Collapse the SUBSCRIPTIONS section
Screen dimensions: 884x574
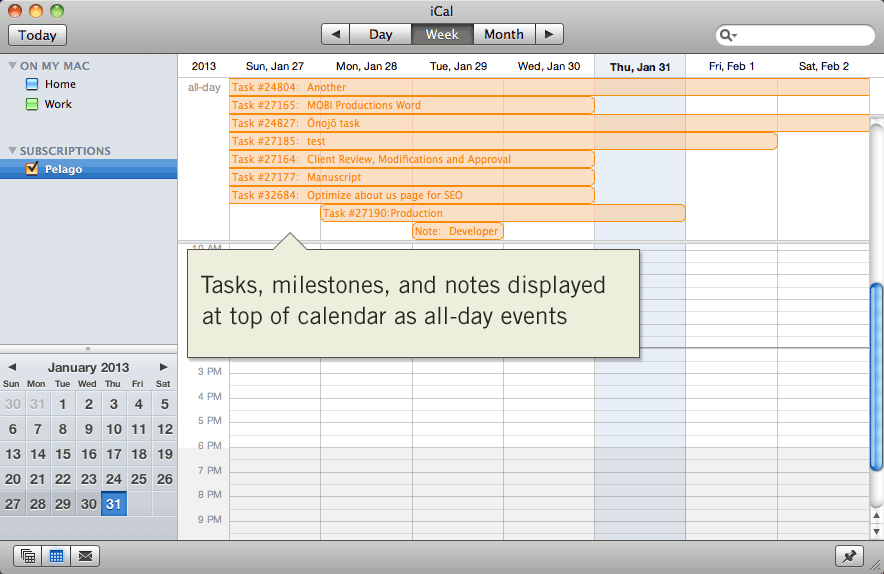coord(12,151)
